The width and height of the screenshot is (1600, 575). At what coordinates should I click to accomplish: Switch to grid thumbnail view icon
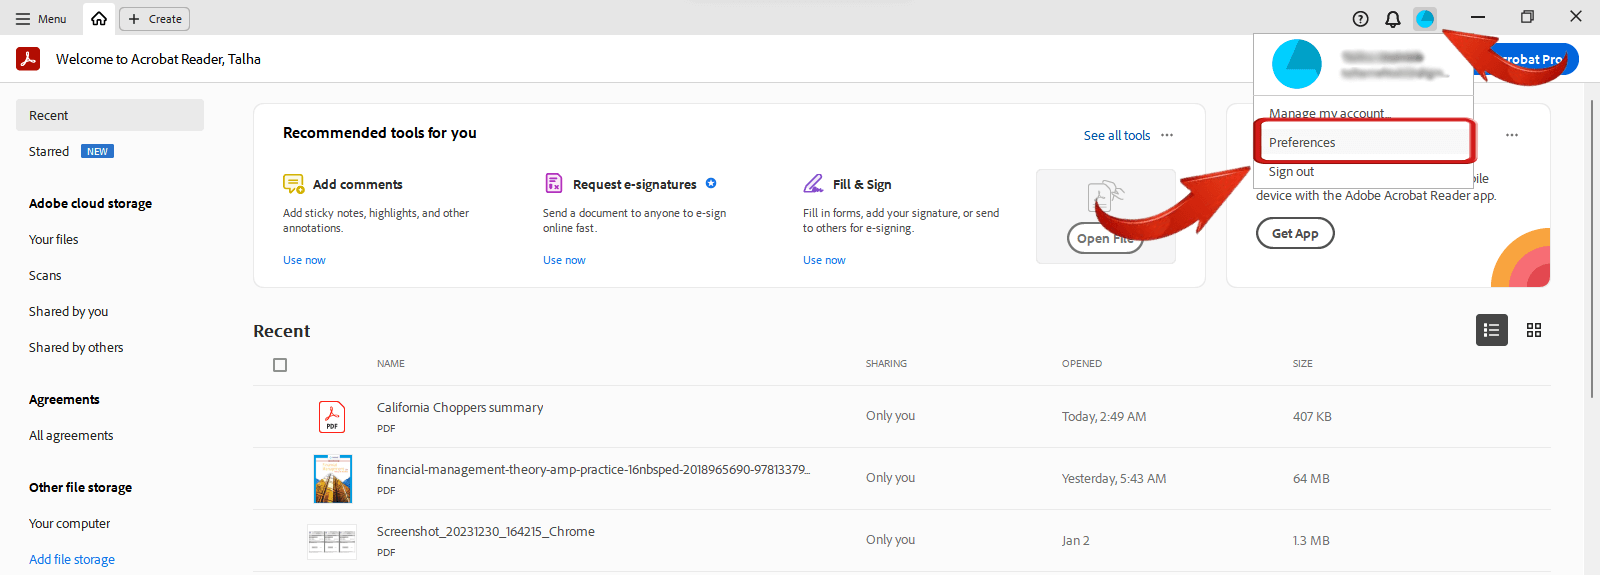1534,330
